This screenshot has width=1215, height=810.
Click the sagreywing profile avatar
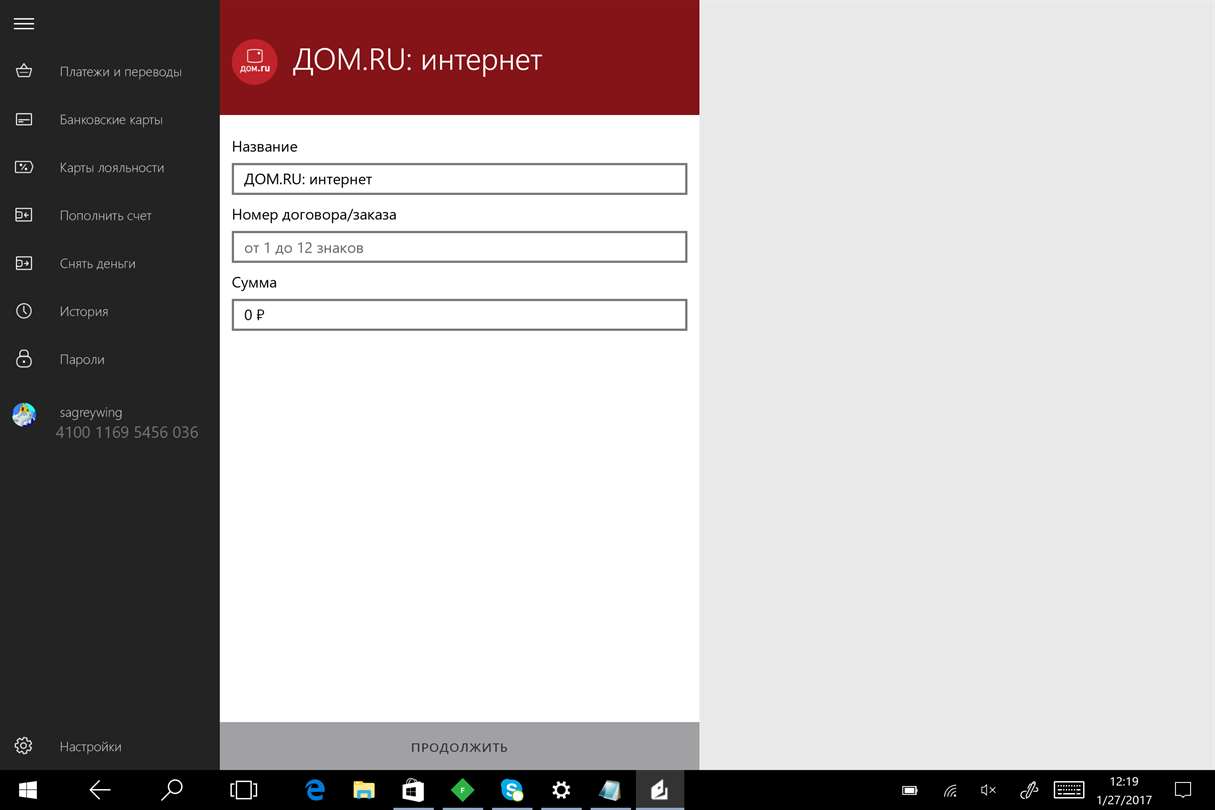24,415
